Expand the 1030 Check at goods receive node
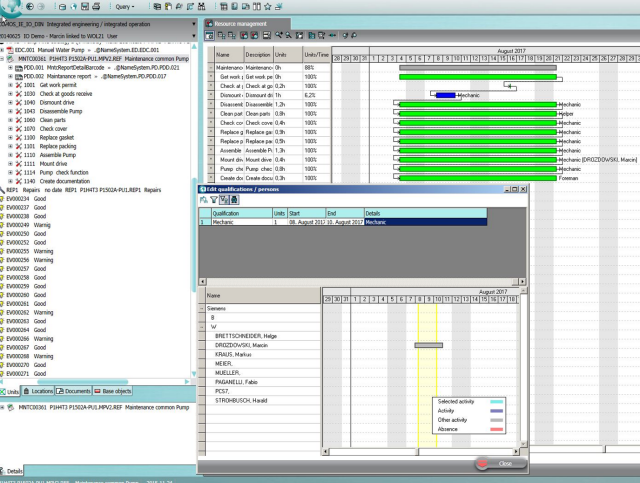640x483 pixels. click(11, 93)
